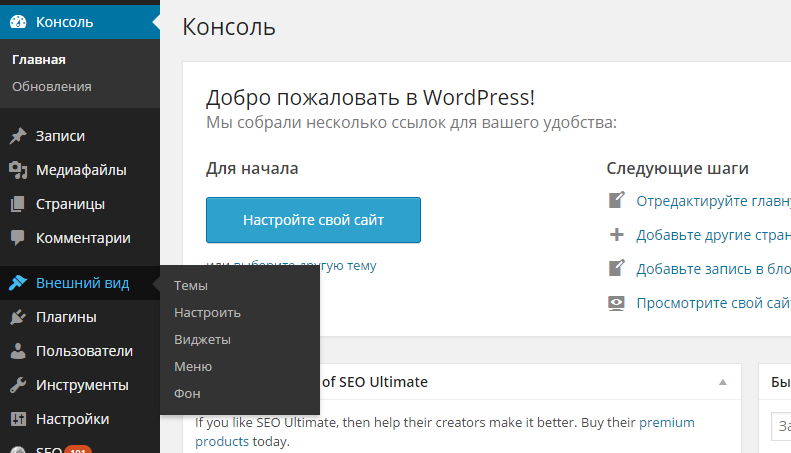The image size is (791, 453).
Task: Go to the Медиафайлы section
Action: coord(80,170)
